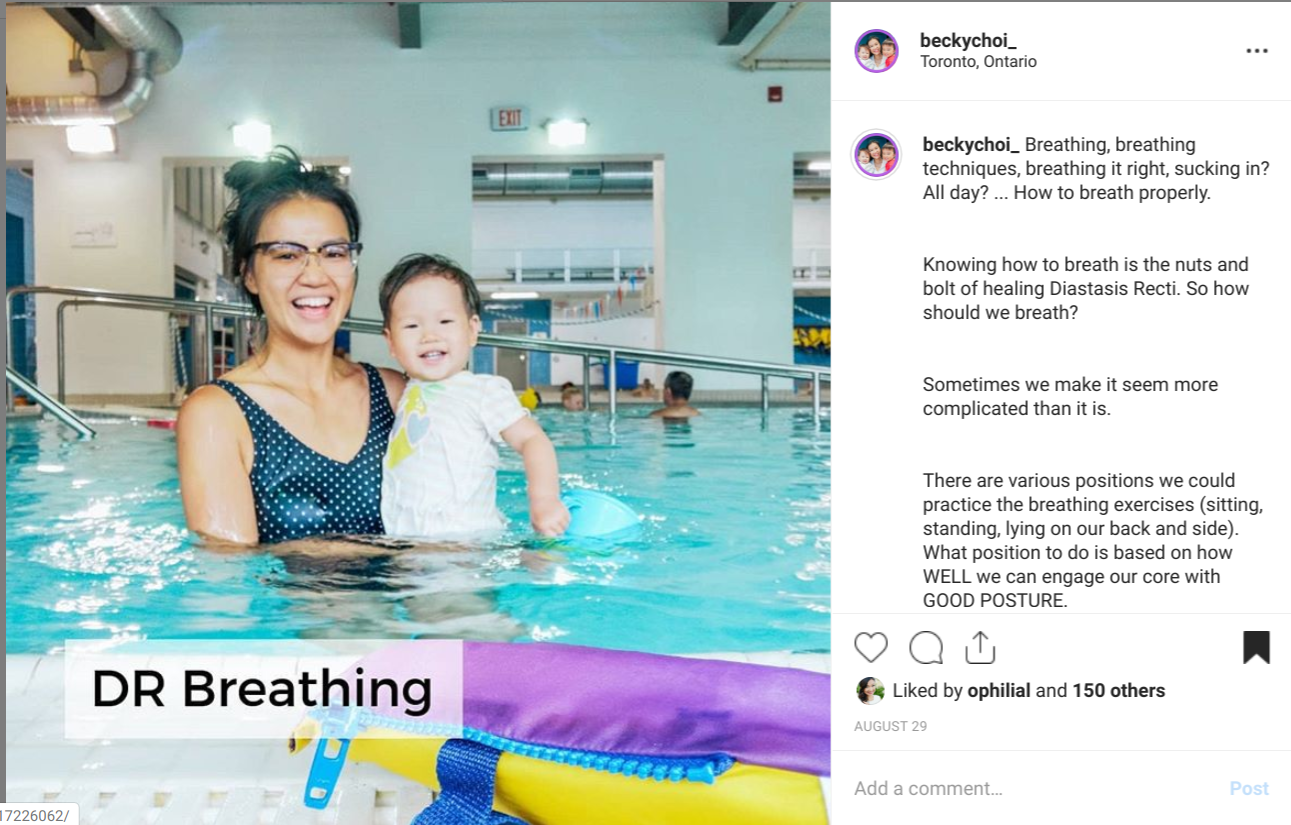Click the Post comment button

pos(1249,788)
